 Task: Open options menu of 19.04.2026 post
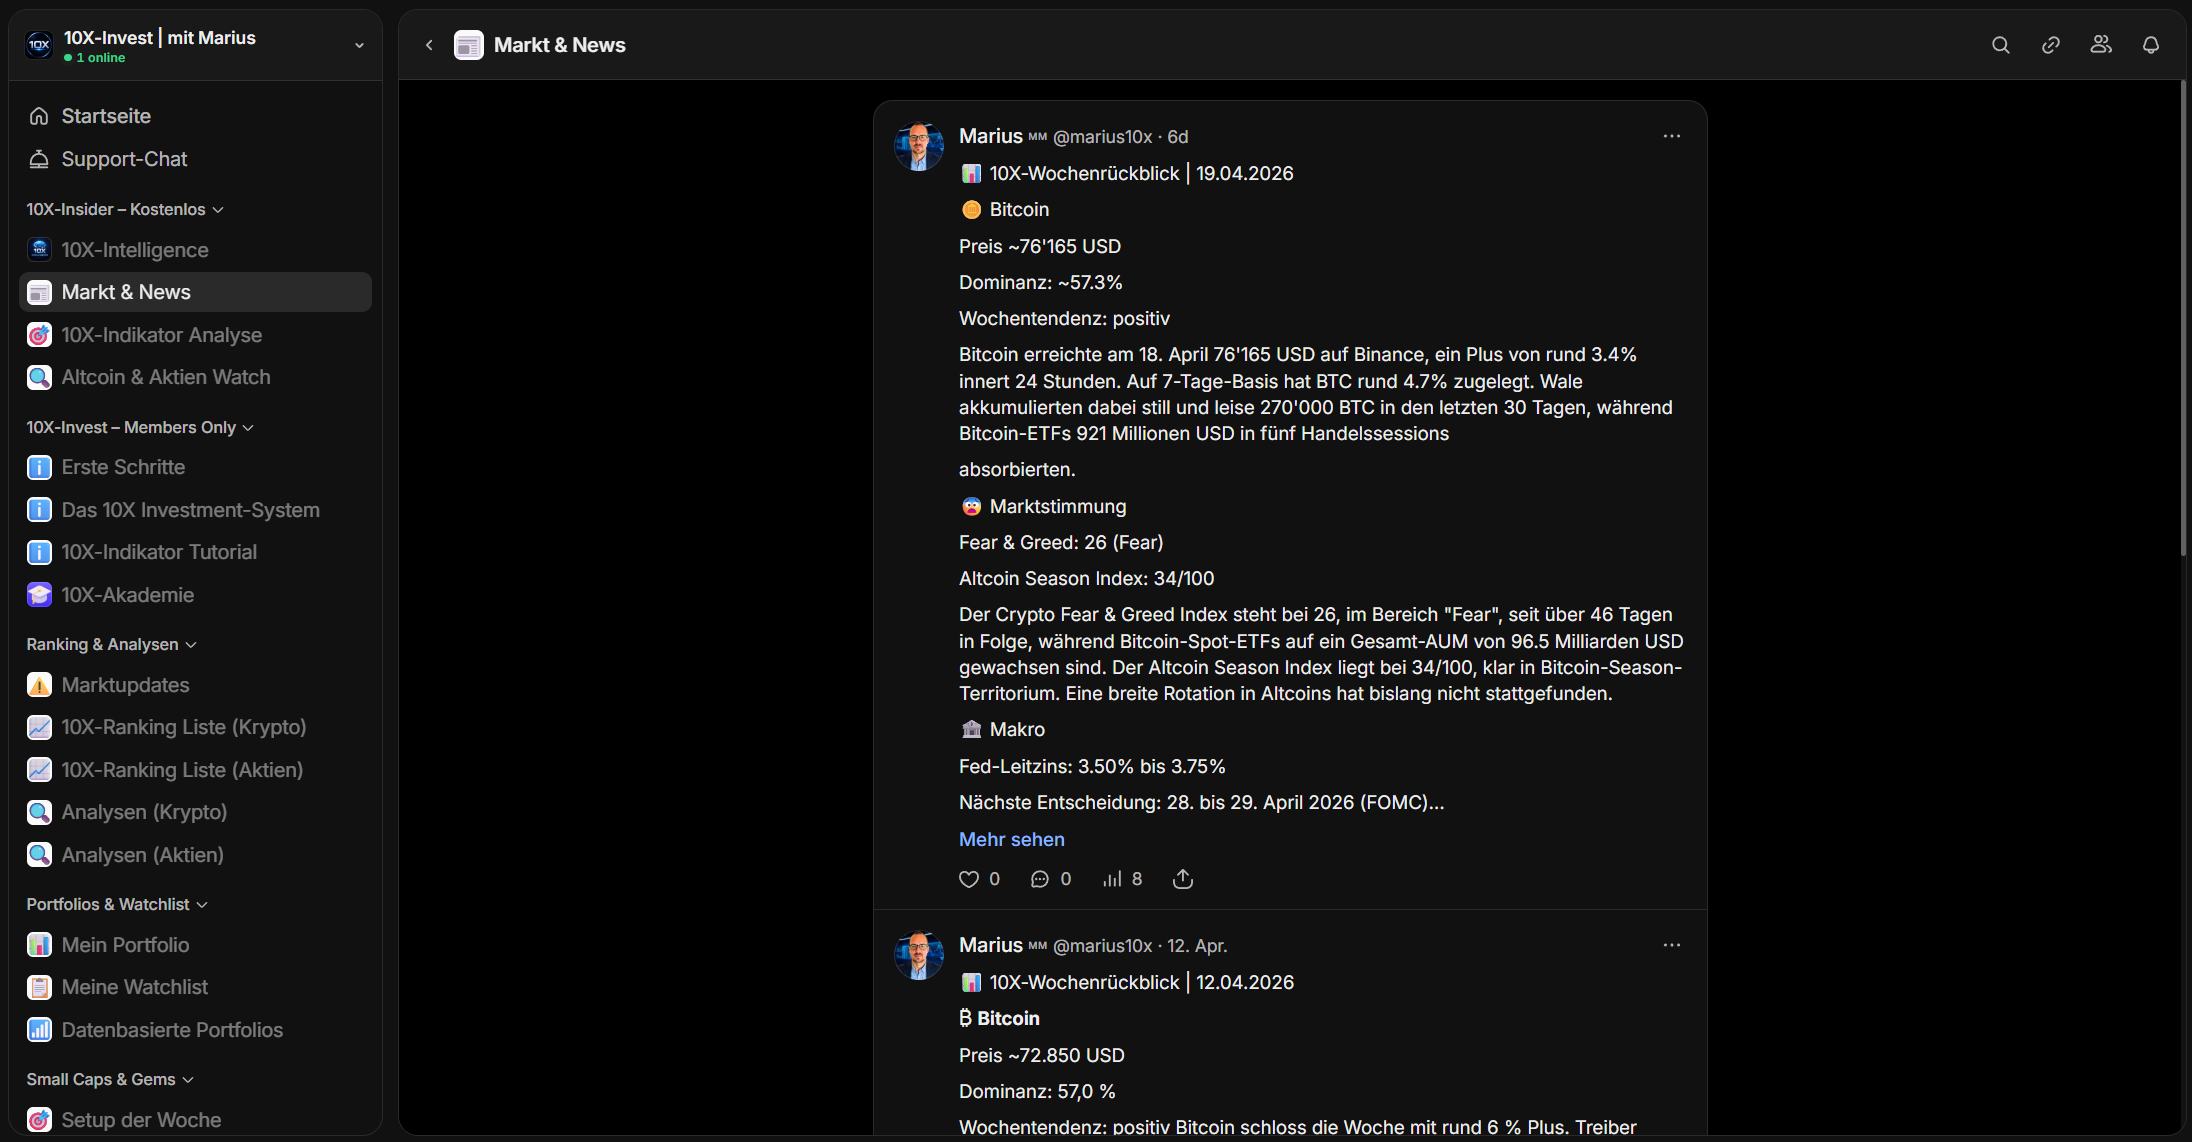[x=1671, y=136]
